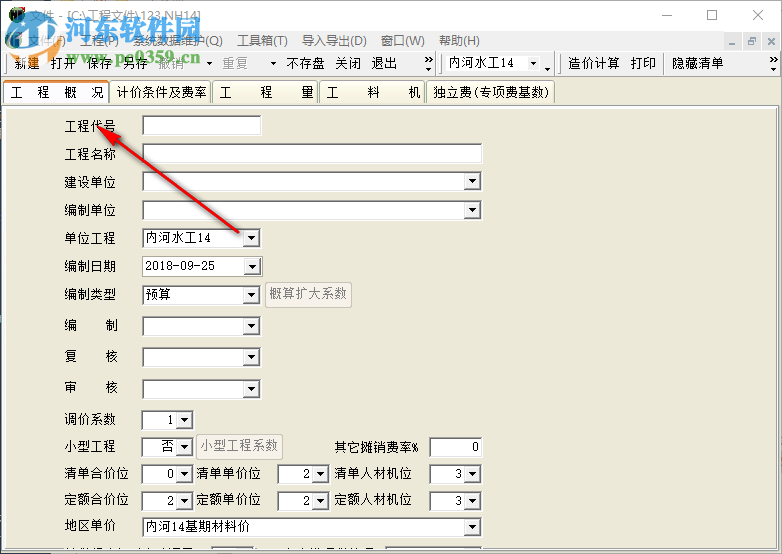Expand the 编制 person dropdown

(251, 327)
